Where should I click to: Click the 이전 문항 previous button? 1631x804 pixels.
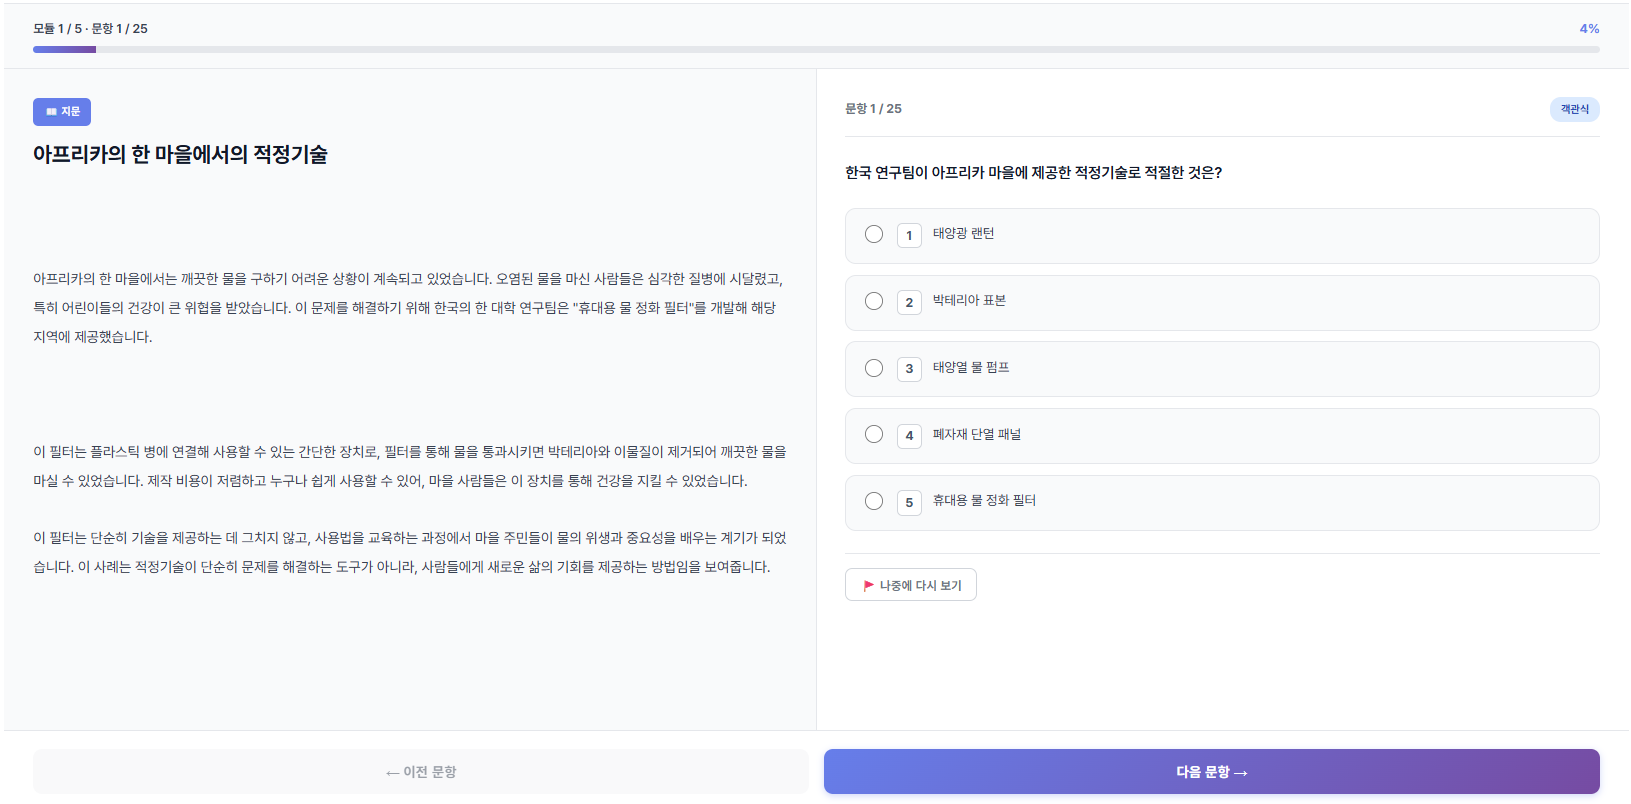pos(420,772)
